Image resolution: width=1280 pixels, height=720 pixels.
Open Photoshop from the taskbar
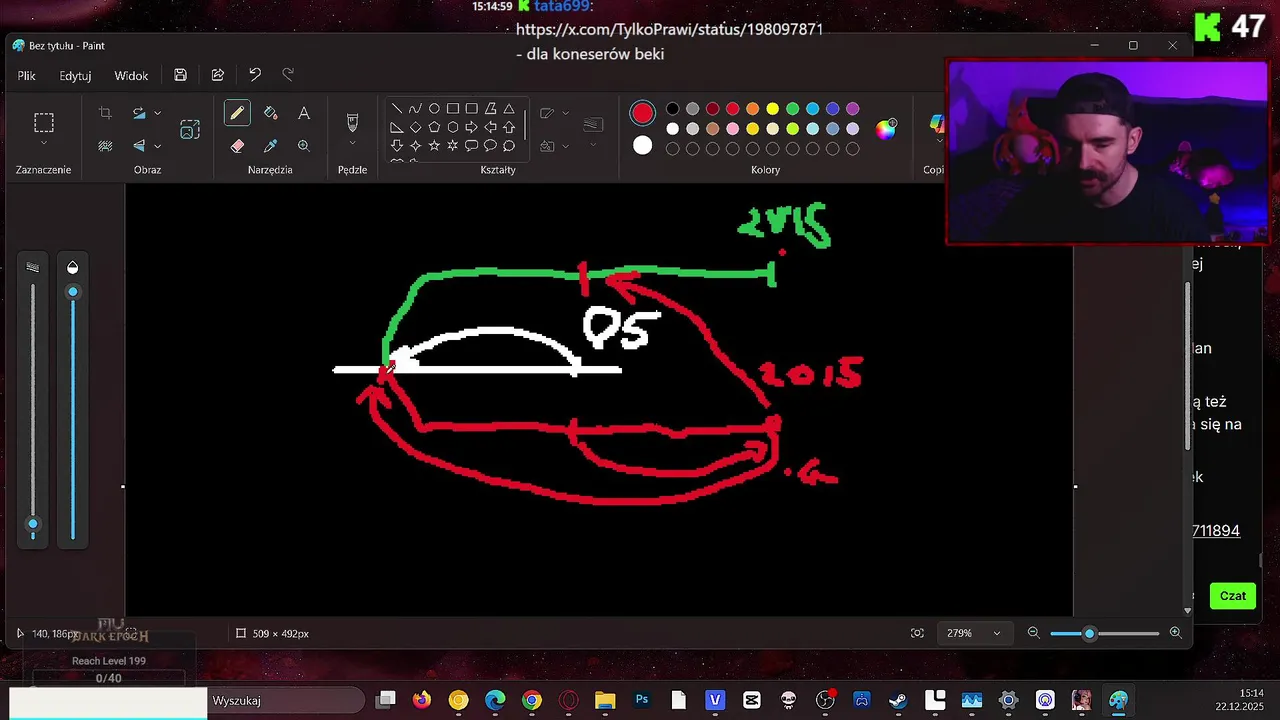[x=642, y=700]
